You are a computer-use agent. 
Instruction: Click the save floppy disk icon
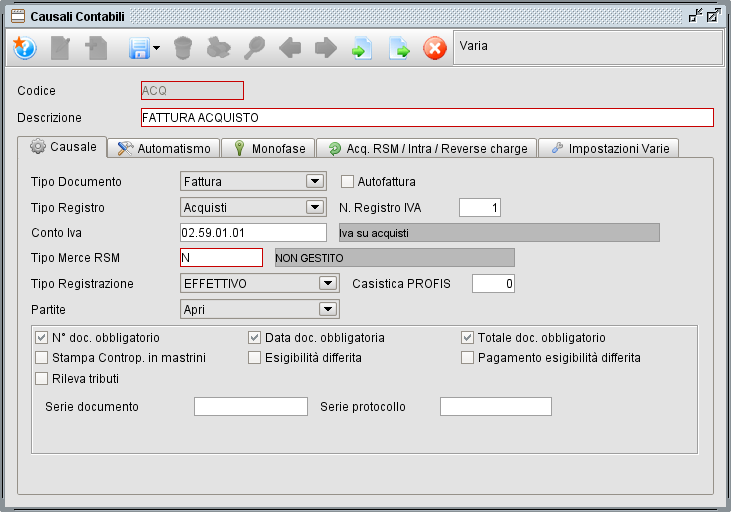tap(136, 48)
